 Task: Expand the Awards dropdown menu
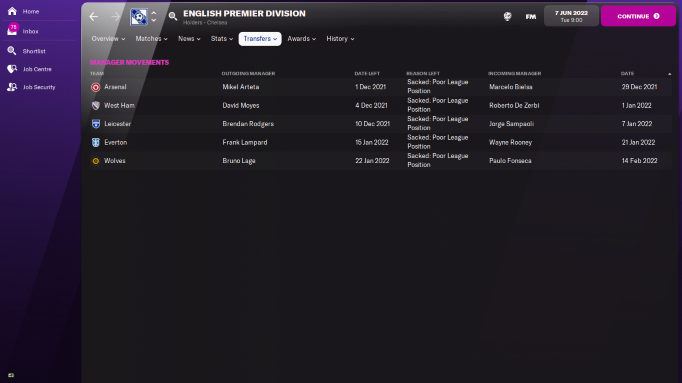(x=301, y=39)
